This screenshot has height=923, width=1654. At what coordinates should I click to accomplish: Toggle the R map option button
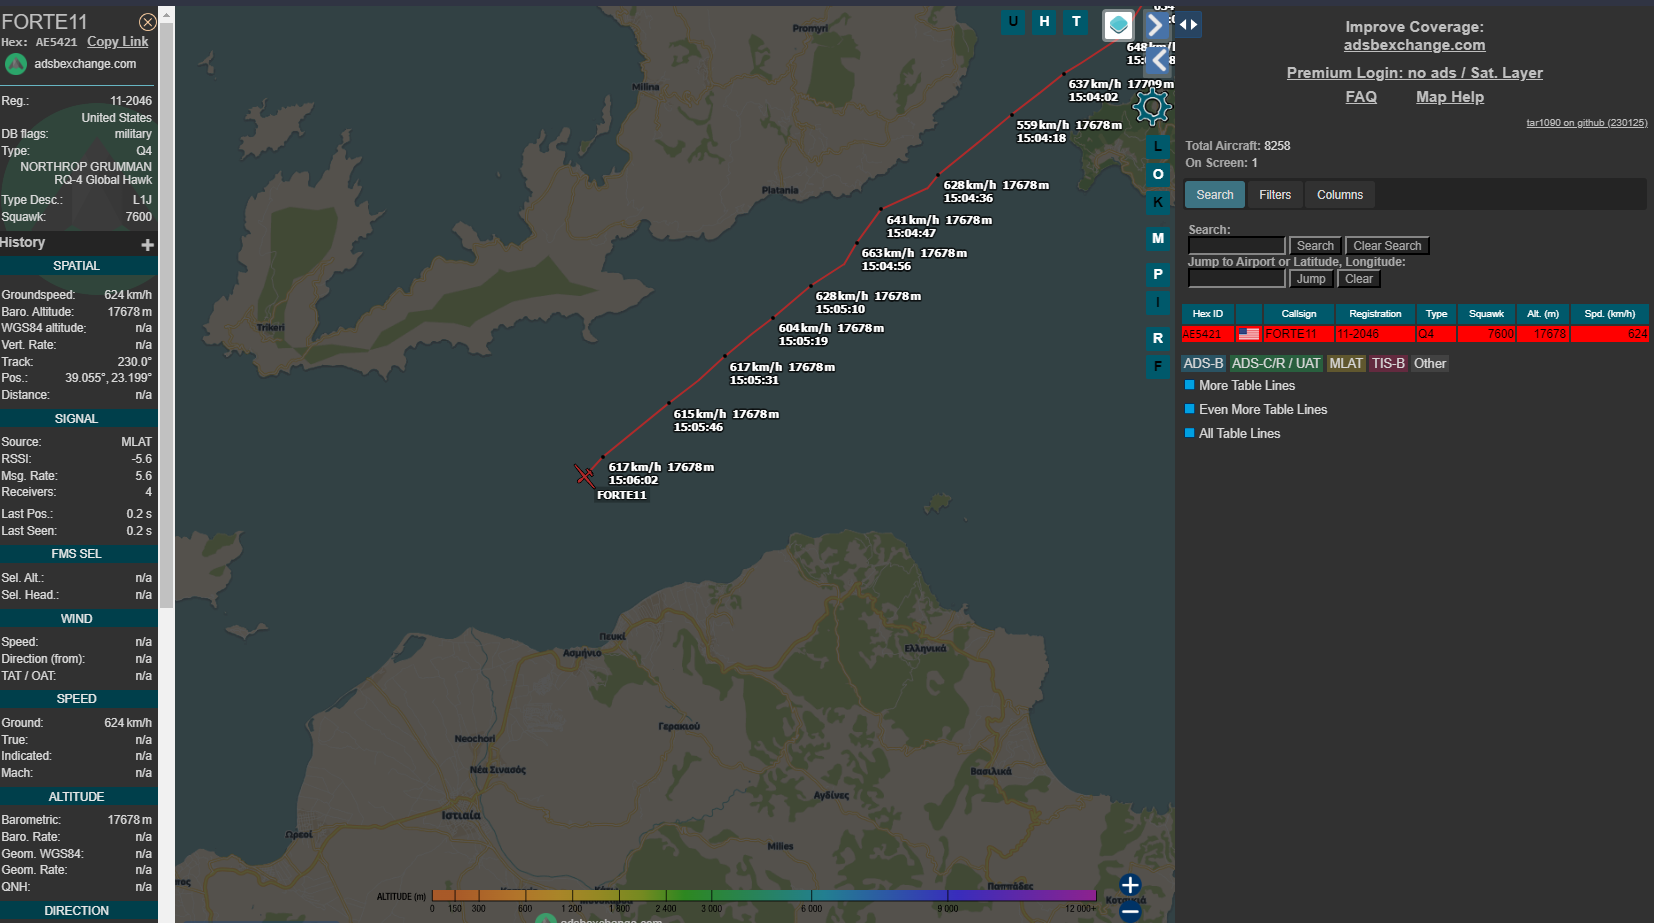(x=1158, y=338)
